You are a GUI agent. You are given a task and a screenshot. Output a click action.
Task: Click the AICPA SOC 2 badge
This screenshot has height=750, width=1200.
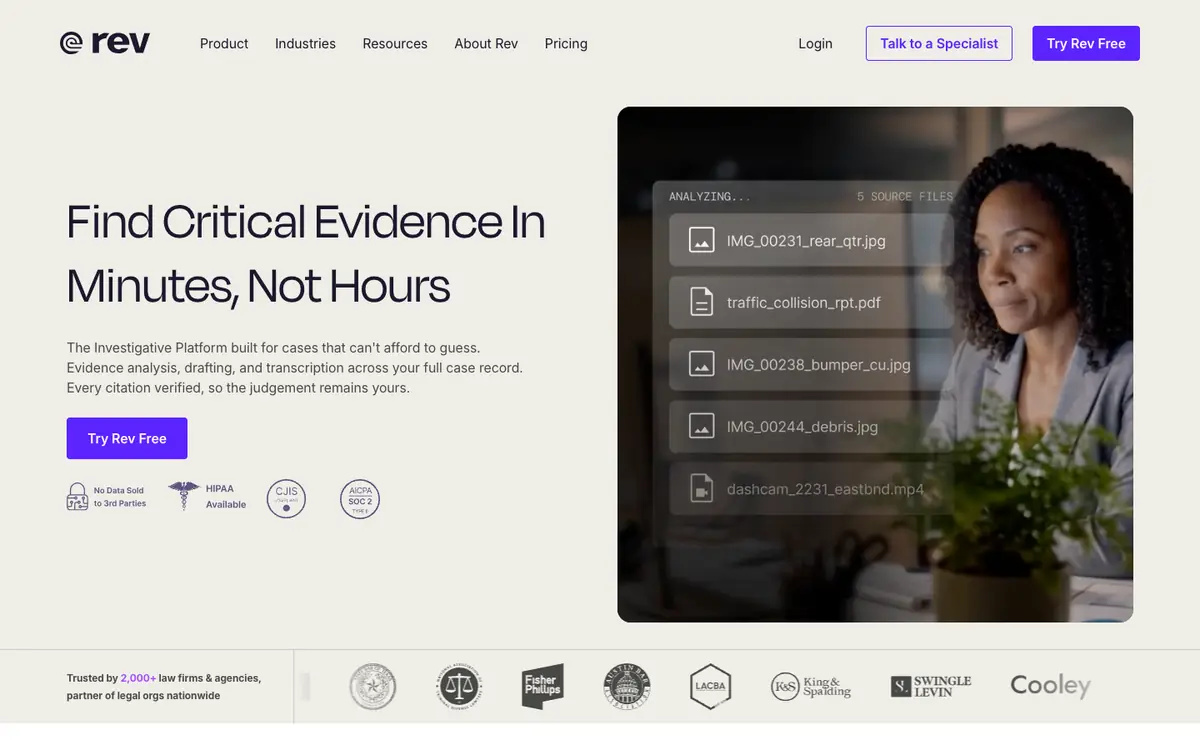click(x=360, y=498)
